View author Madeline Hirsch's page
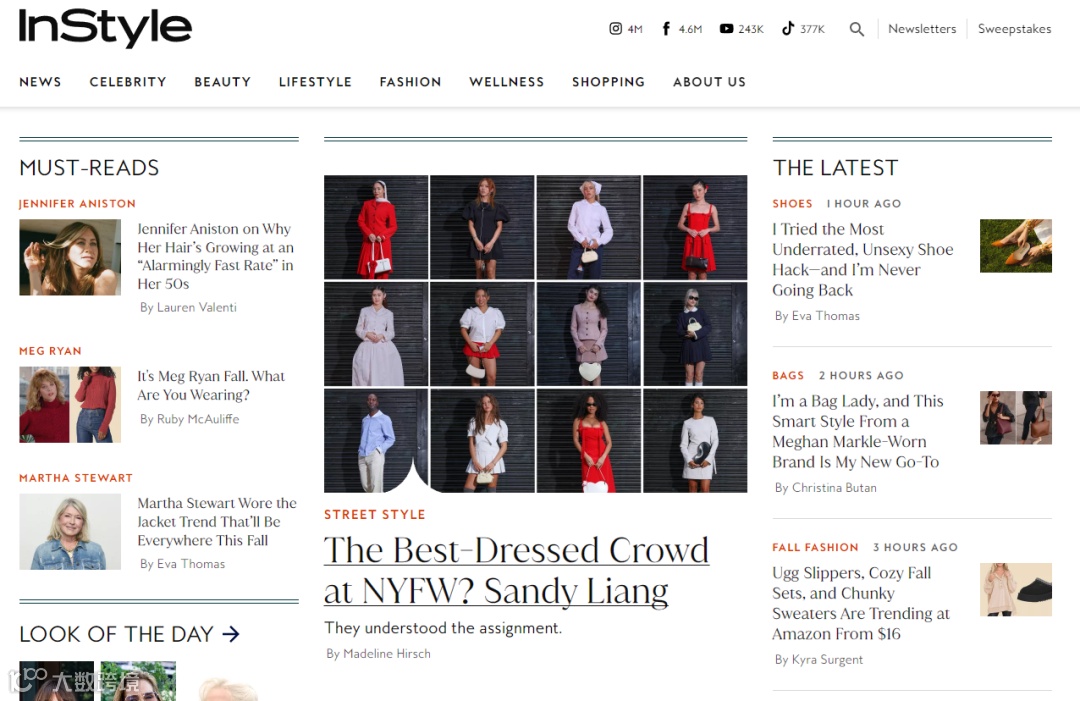 [x=387, y=653]
